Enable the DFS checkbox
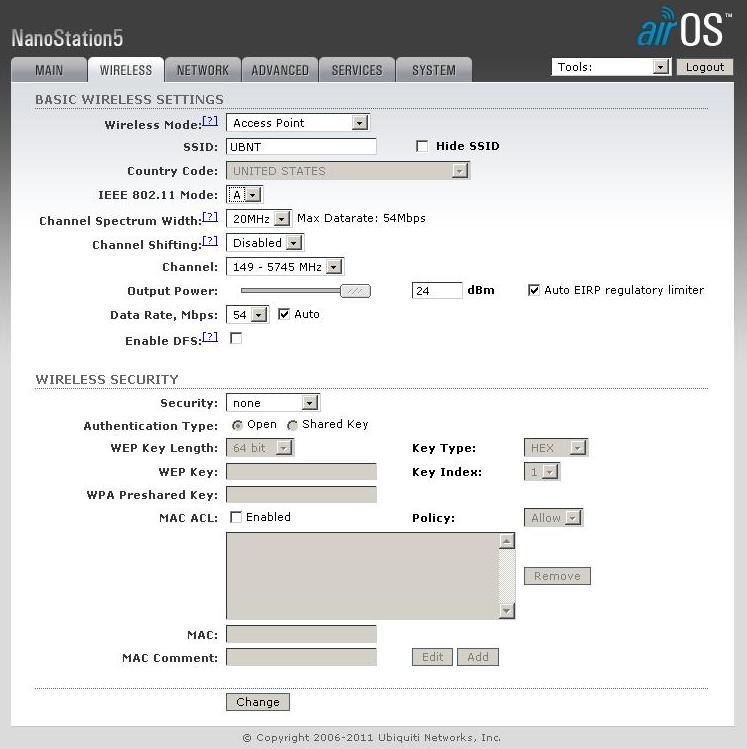747x749 pixels. coord(236,338)
